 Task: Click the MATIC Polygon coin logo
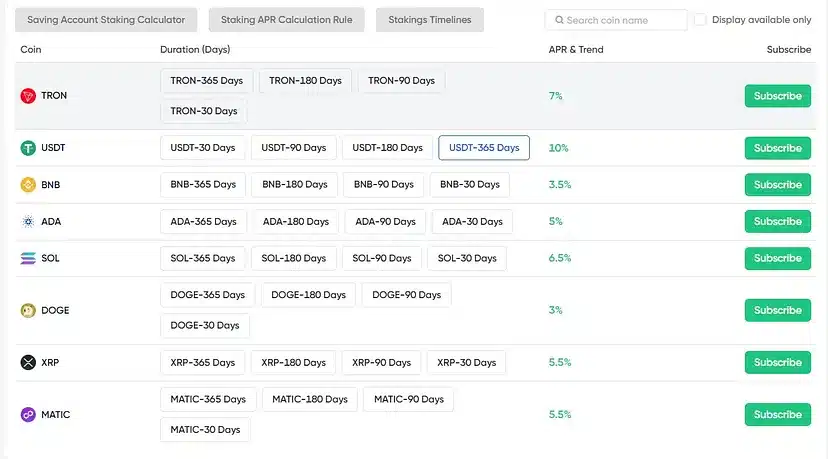pyautogui.click(x=28, y=415)
